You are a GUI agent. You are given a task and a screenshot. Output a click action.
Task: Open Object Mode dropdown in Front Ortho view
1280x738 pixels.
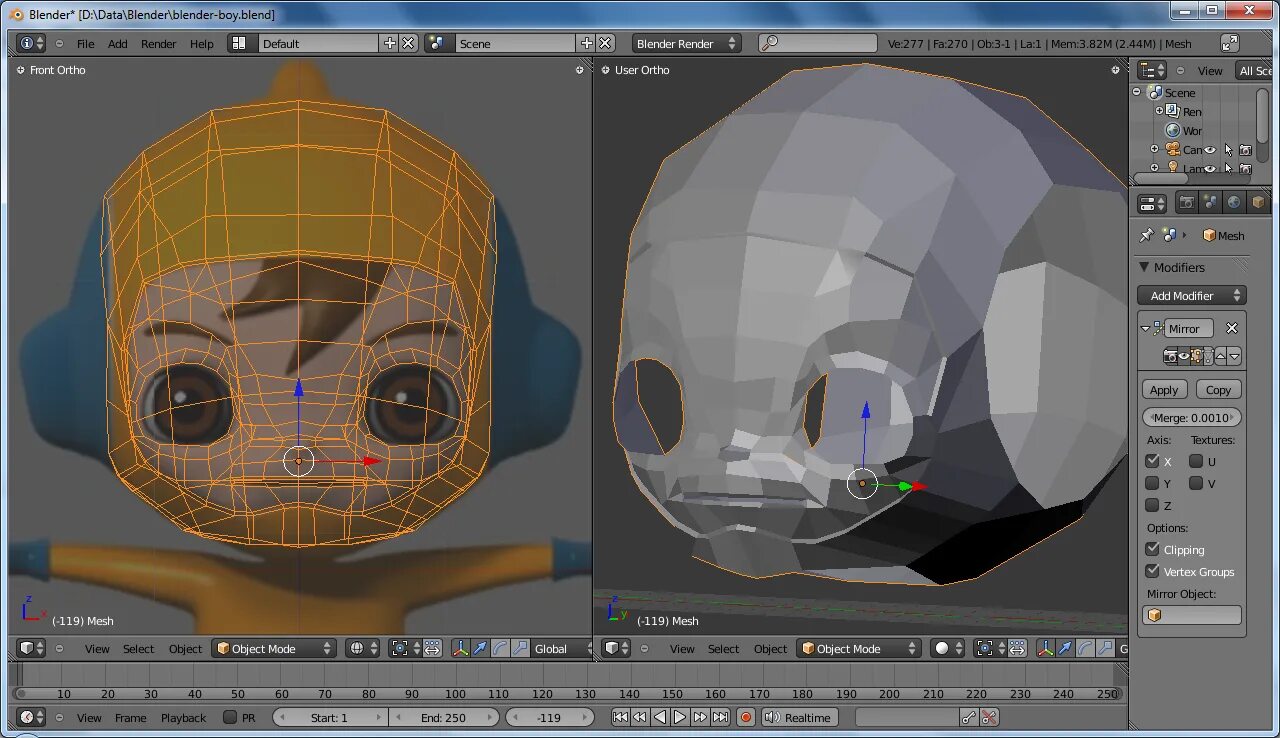273,648
